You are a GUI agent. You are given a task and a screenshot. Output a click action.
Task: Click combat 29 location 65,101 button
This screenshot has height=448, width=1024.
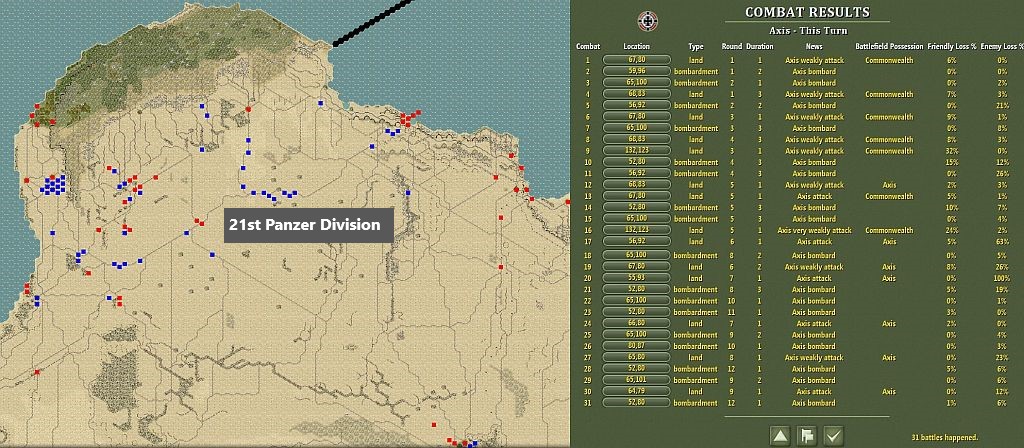click(x=636, y=380)
